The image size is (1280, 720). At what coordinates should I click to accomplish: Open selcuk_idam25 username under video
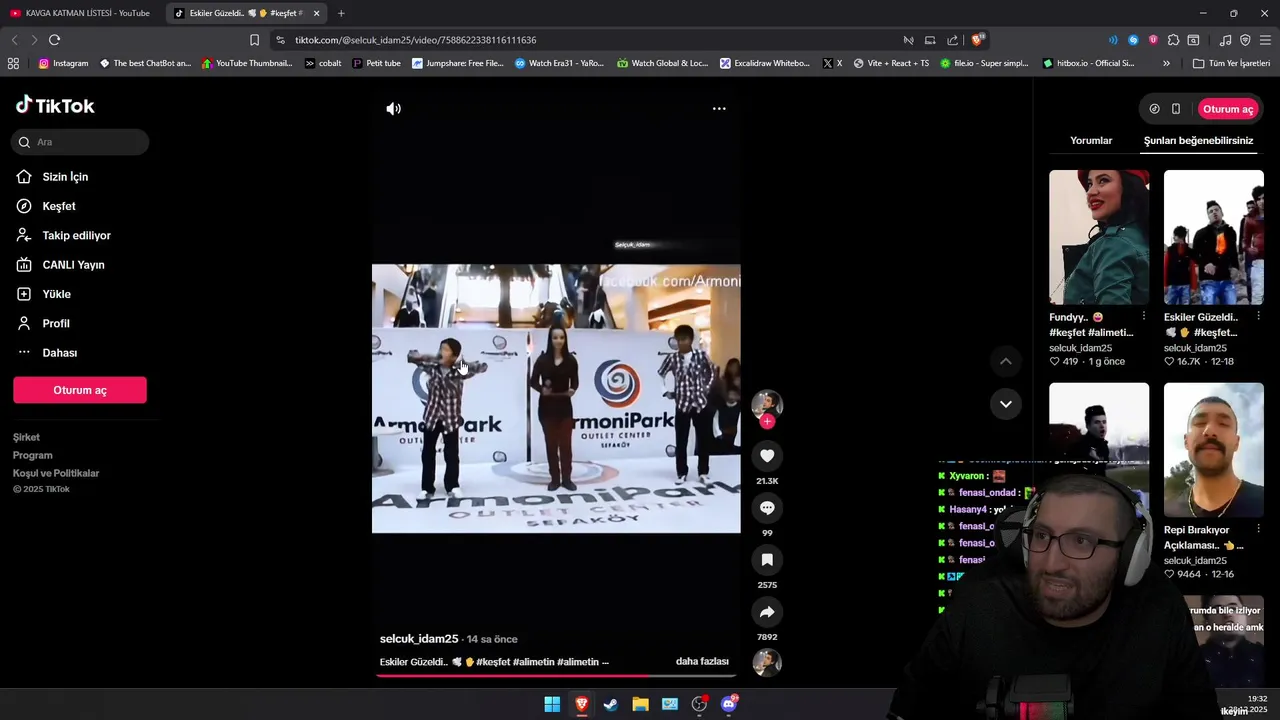[419, 639]
